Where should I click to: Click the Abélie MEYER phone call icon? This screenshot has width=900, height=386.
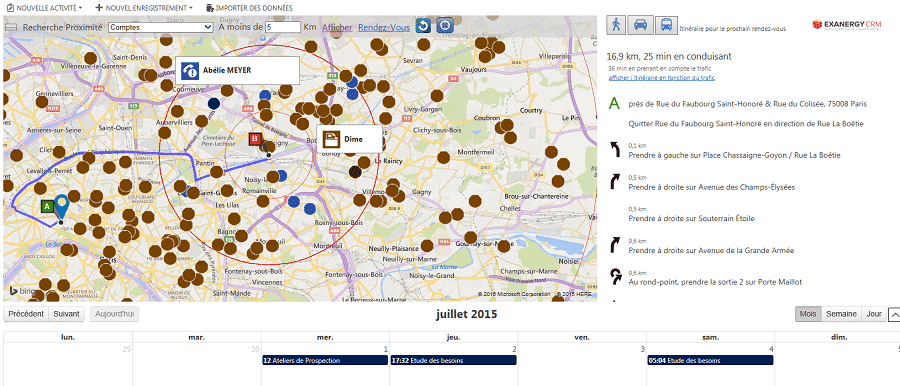click(189, 71)
